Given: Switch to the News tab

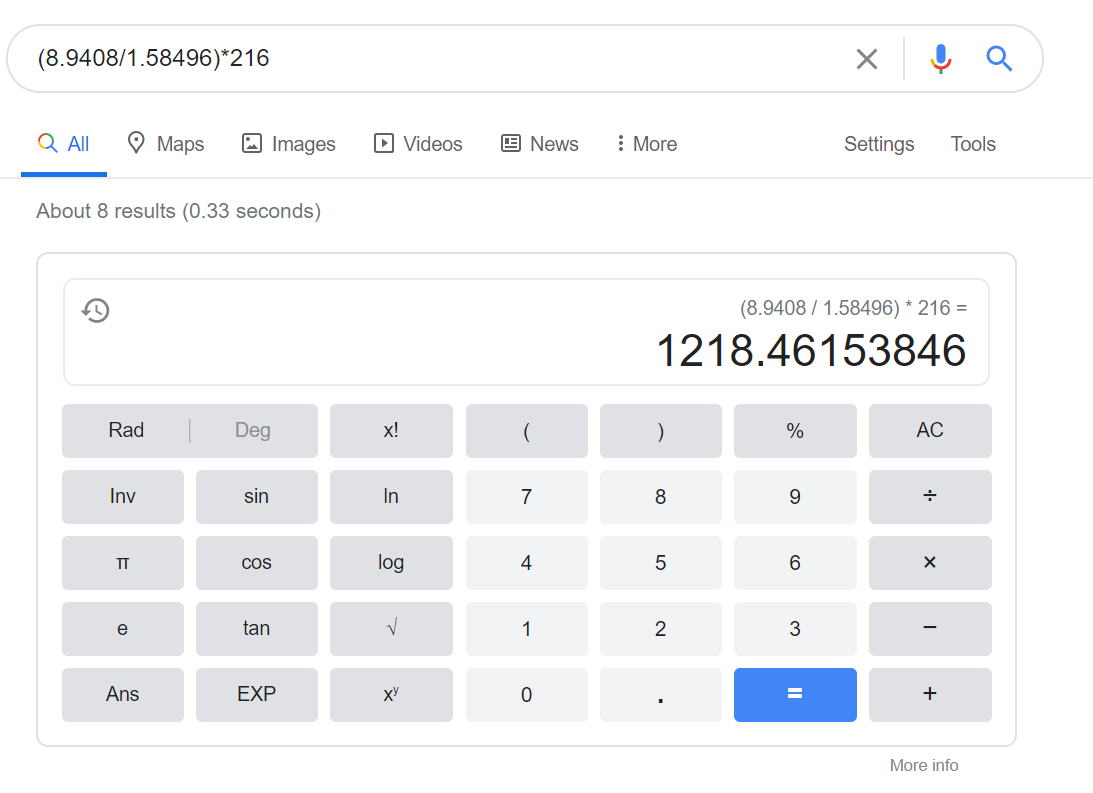Looking at the screenshot, I should (x=540, y=144).
